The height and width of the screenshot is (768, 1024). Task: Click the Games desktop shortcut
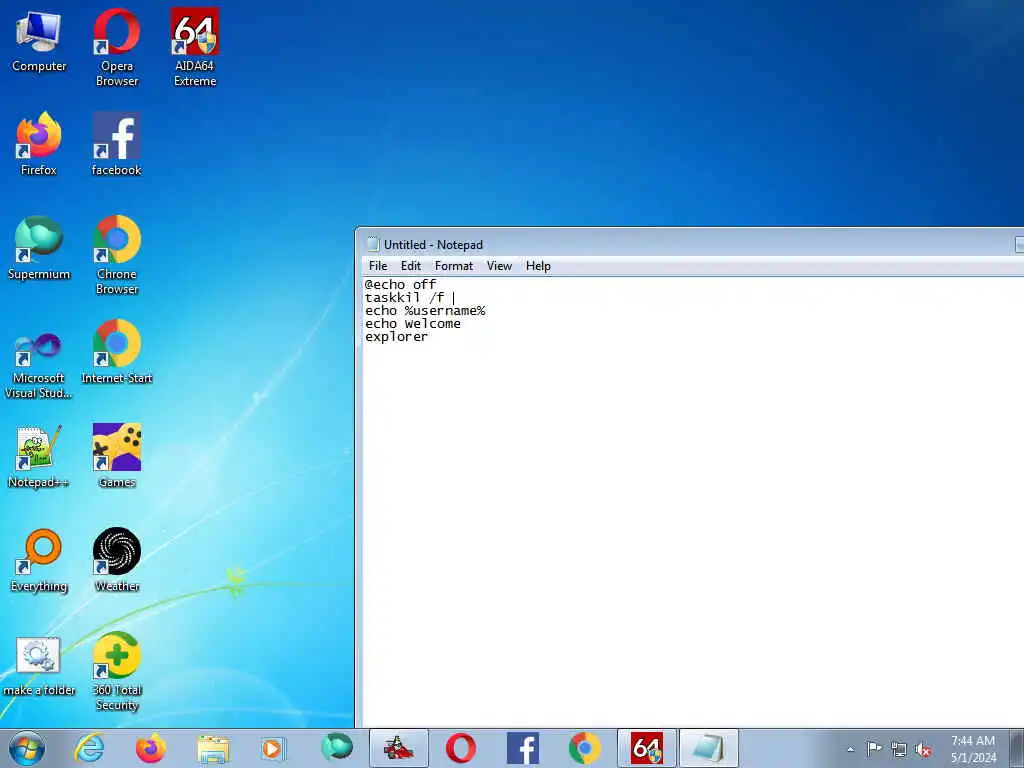[x=116, y=456]
